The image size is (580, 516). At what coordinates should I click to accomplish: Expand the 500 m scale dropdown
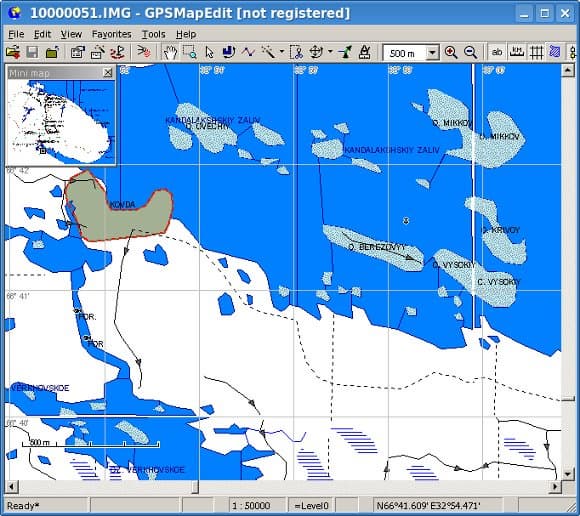pyautogui.click(x=432, y=53)
